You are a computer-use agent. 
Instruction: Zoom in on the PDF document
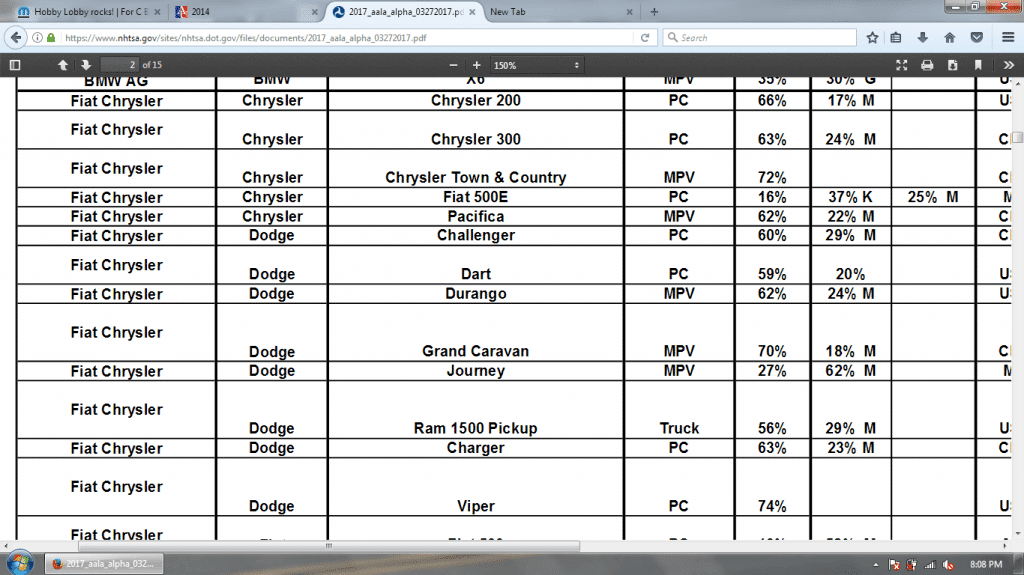click(476, 65)
